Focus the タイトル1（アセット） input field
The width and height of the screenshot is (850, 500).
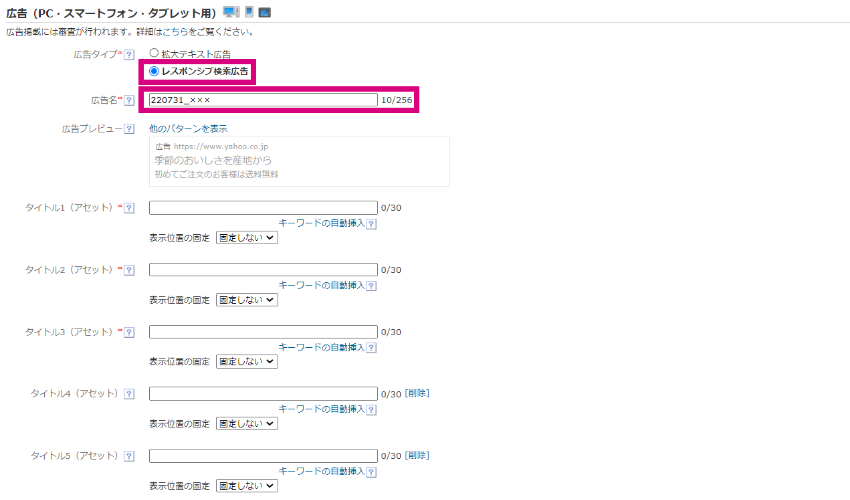click(x=263, y=208)
